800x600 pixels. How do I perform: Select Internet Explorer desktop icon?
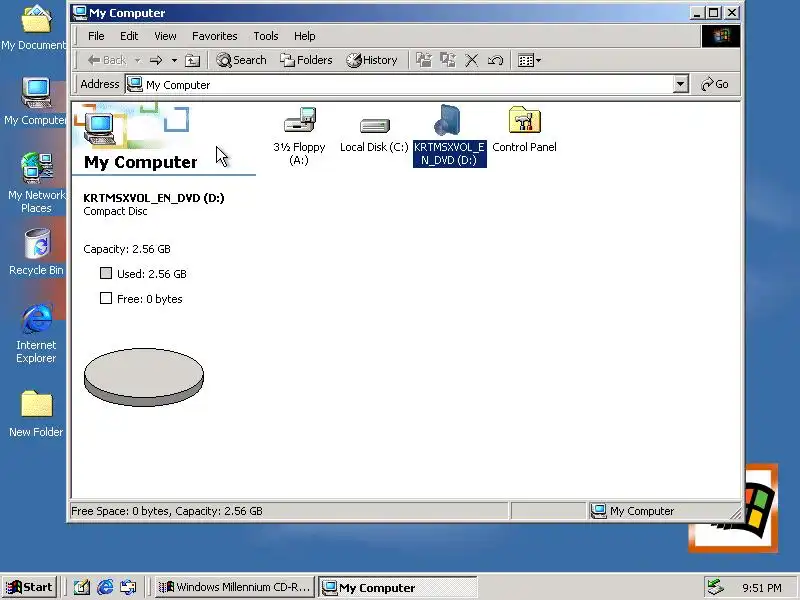coord(36,334)
